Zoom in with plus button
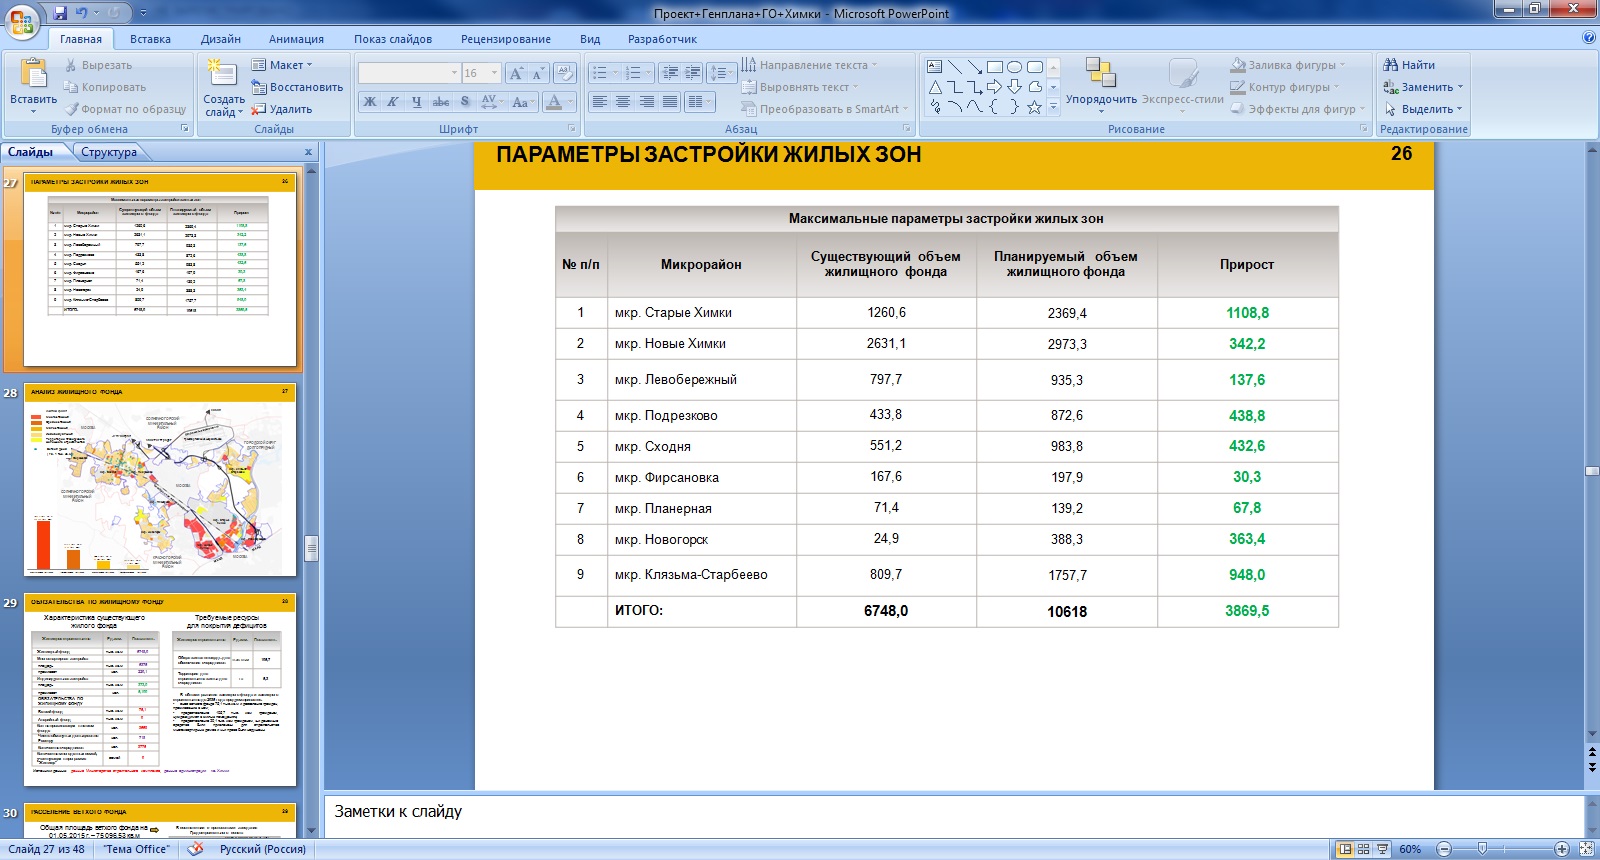Image resolution: width=1600 pixels, height=860 pixels. point(1562,849)
